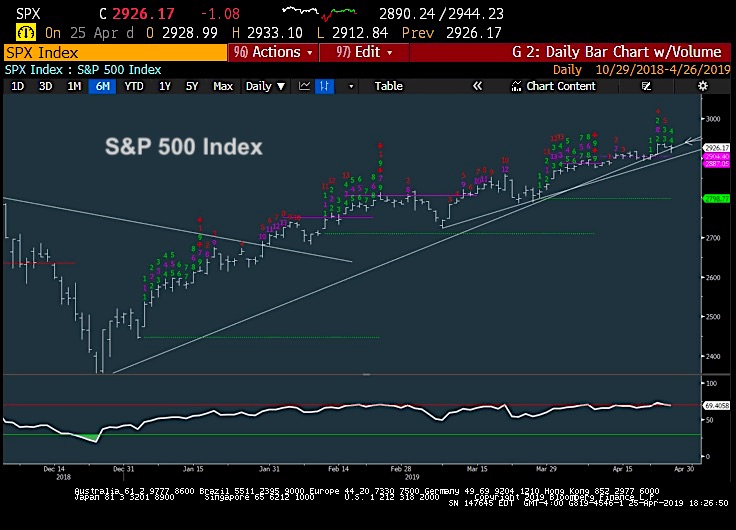Screen dimensions: 736x530
Task: Click the yellow clock icon
Action: 26,33
